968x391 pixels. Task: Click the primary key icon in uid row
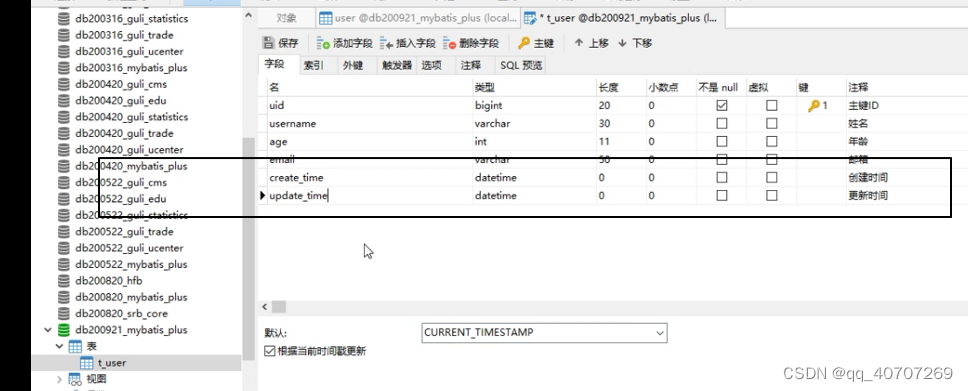pyautogui.click(x=814, y=106)
